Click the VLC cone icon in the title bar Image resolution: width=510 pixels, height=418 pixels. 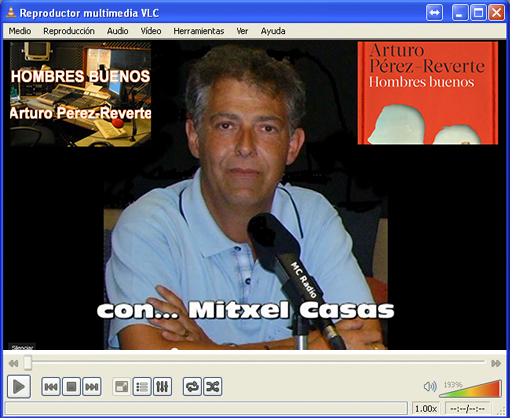pos(11,13)
